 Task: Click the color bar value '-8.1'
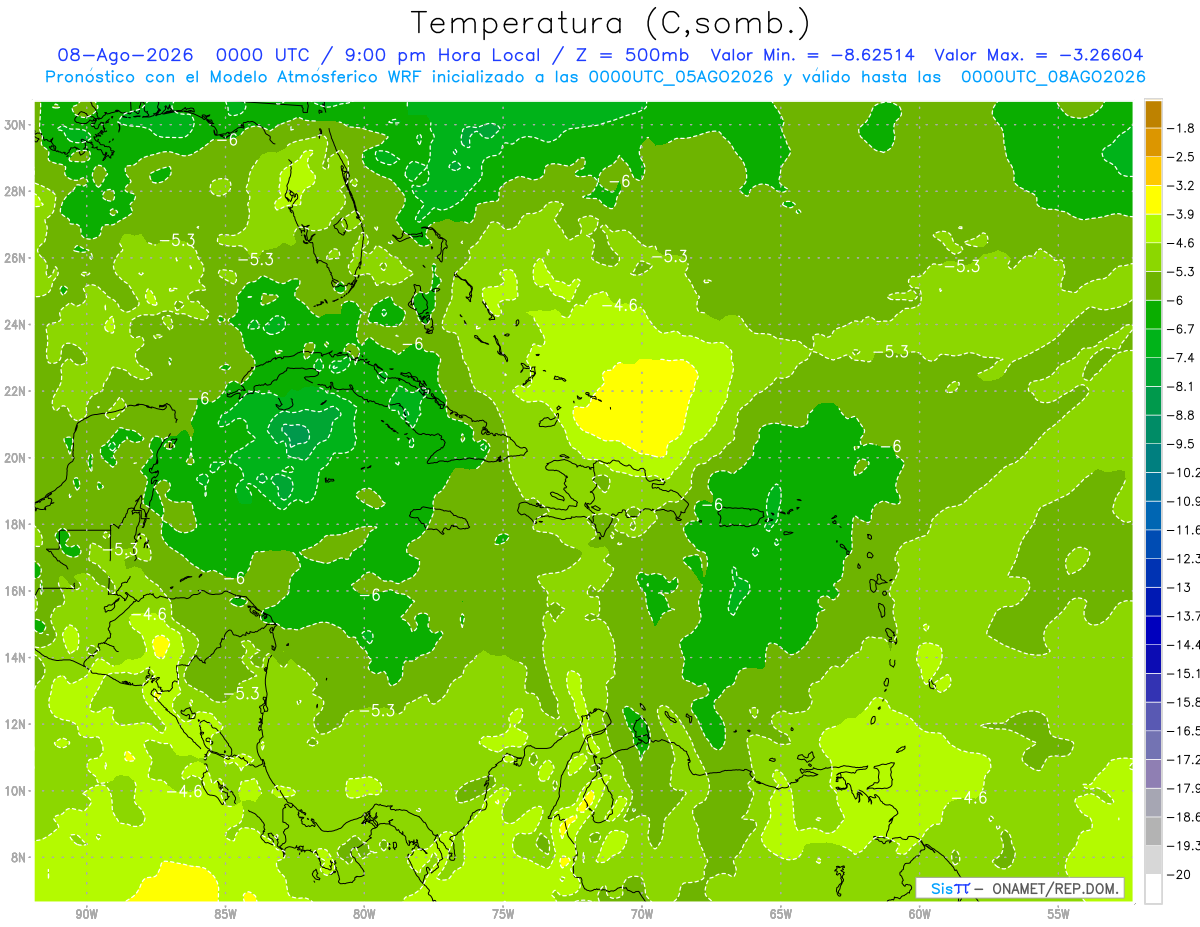[1182, 386]
